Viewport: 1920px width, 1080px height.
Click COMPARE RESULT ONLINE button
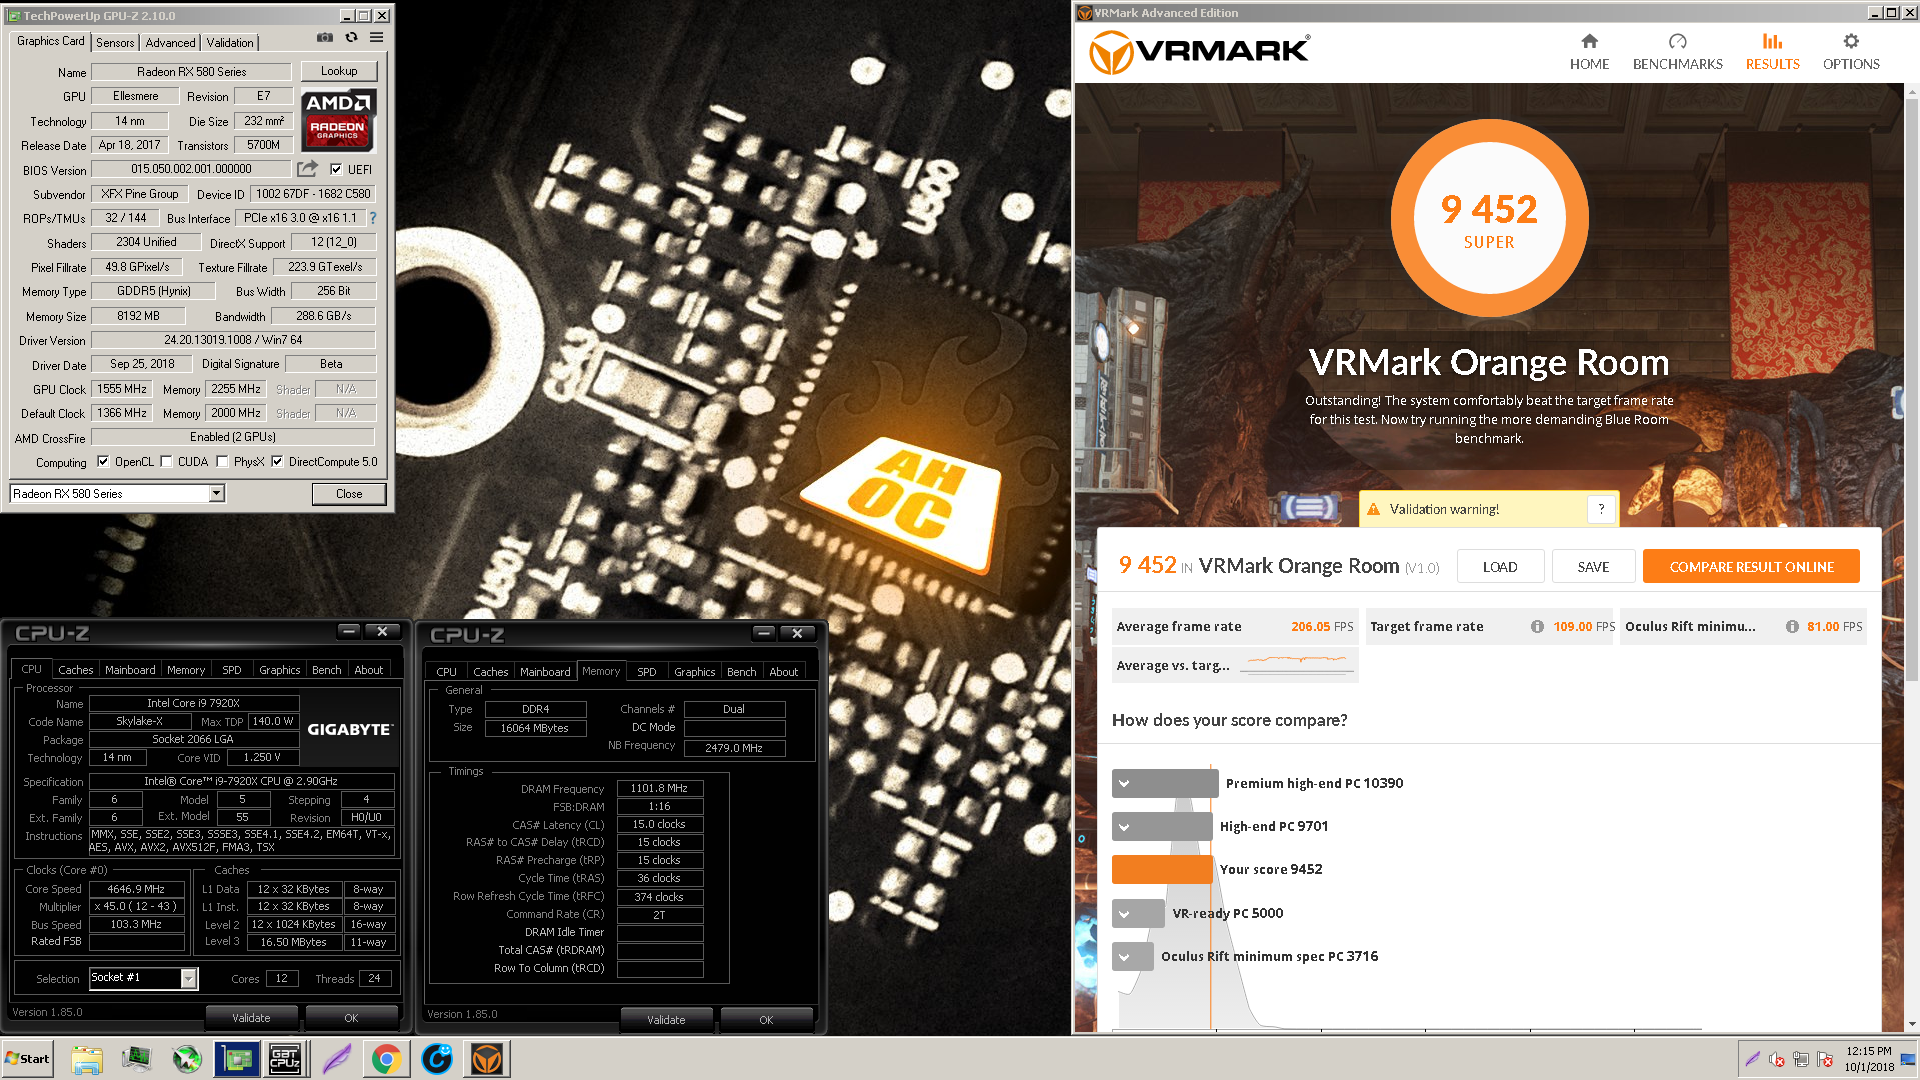(1751, 567)
